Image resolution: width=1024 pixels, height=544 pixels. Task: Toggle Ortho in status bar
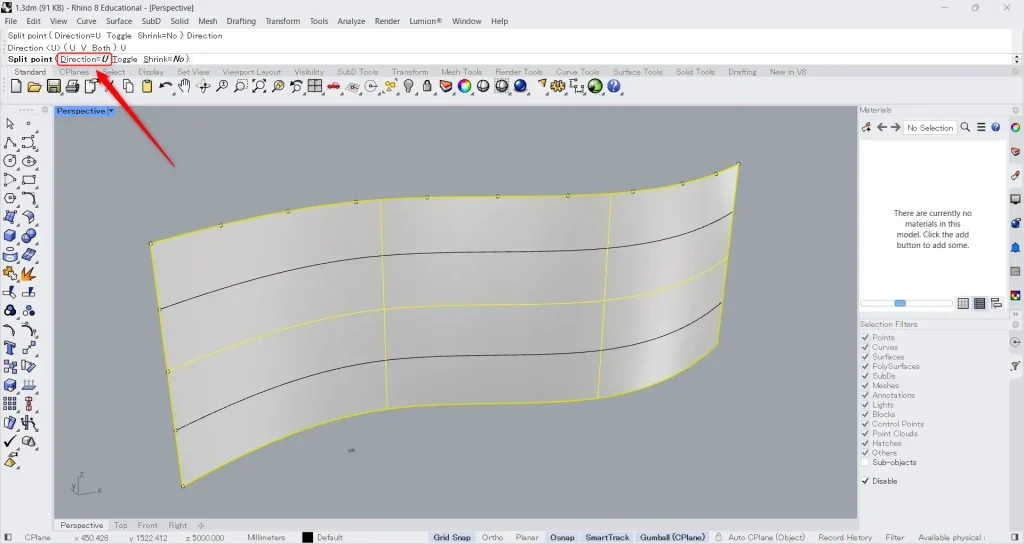coord(492,537)
